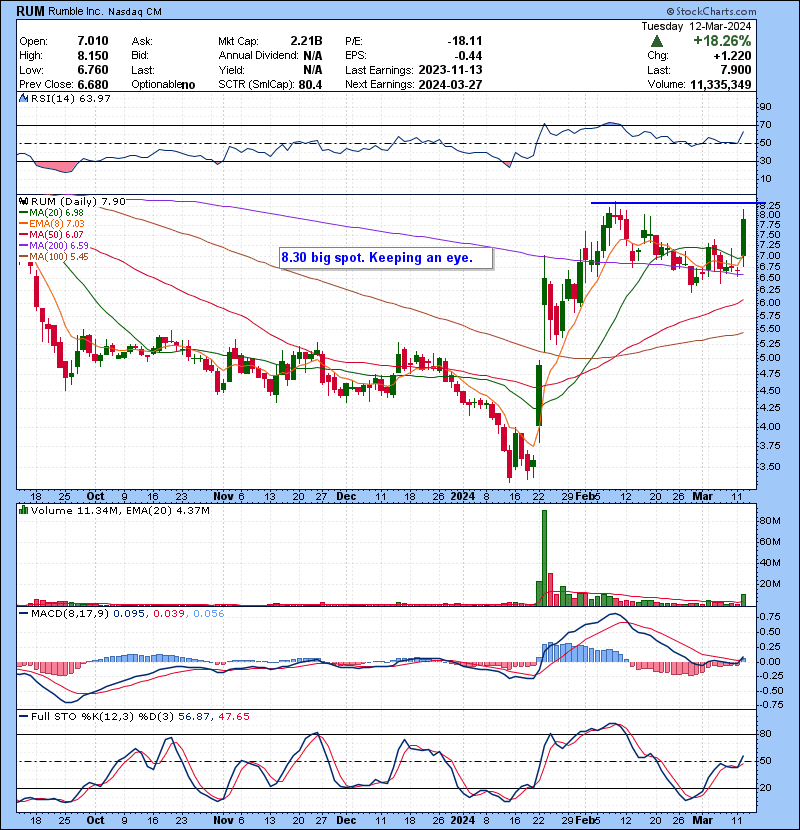Image resolution: width=800 pixels, height=830 pixels.
Task: Click the Rumble Inc. company name
Action: coord(77,12)
